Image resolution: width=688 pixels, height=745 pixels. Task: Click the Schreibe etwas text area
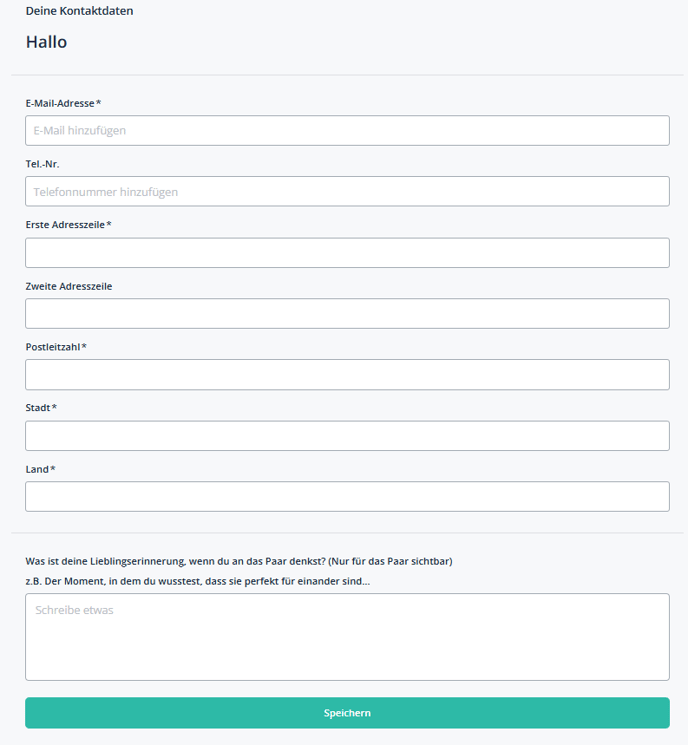point(347,637)
